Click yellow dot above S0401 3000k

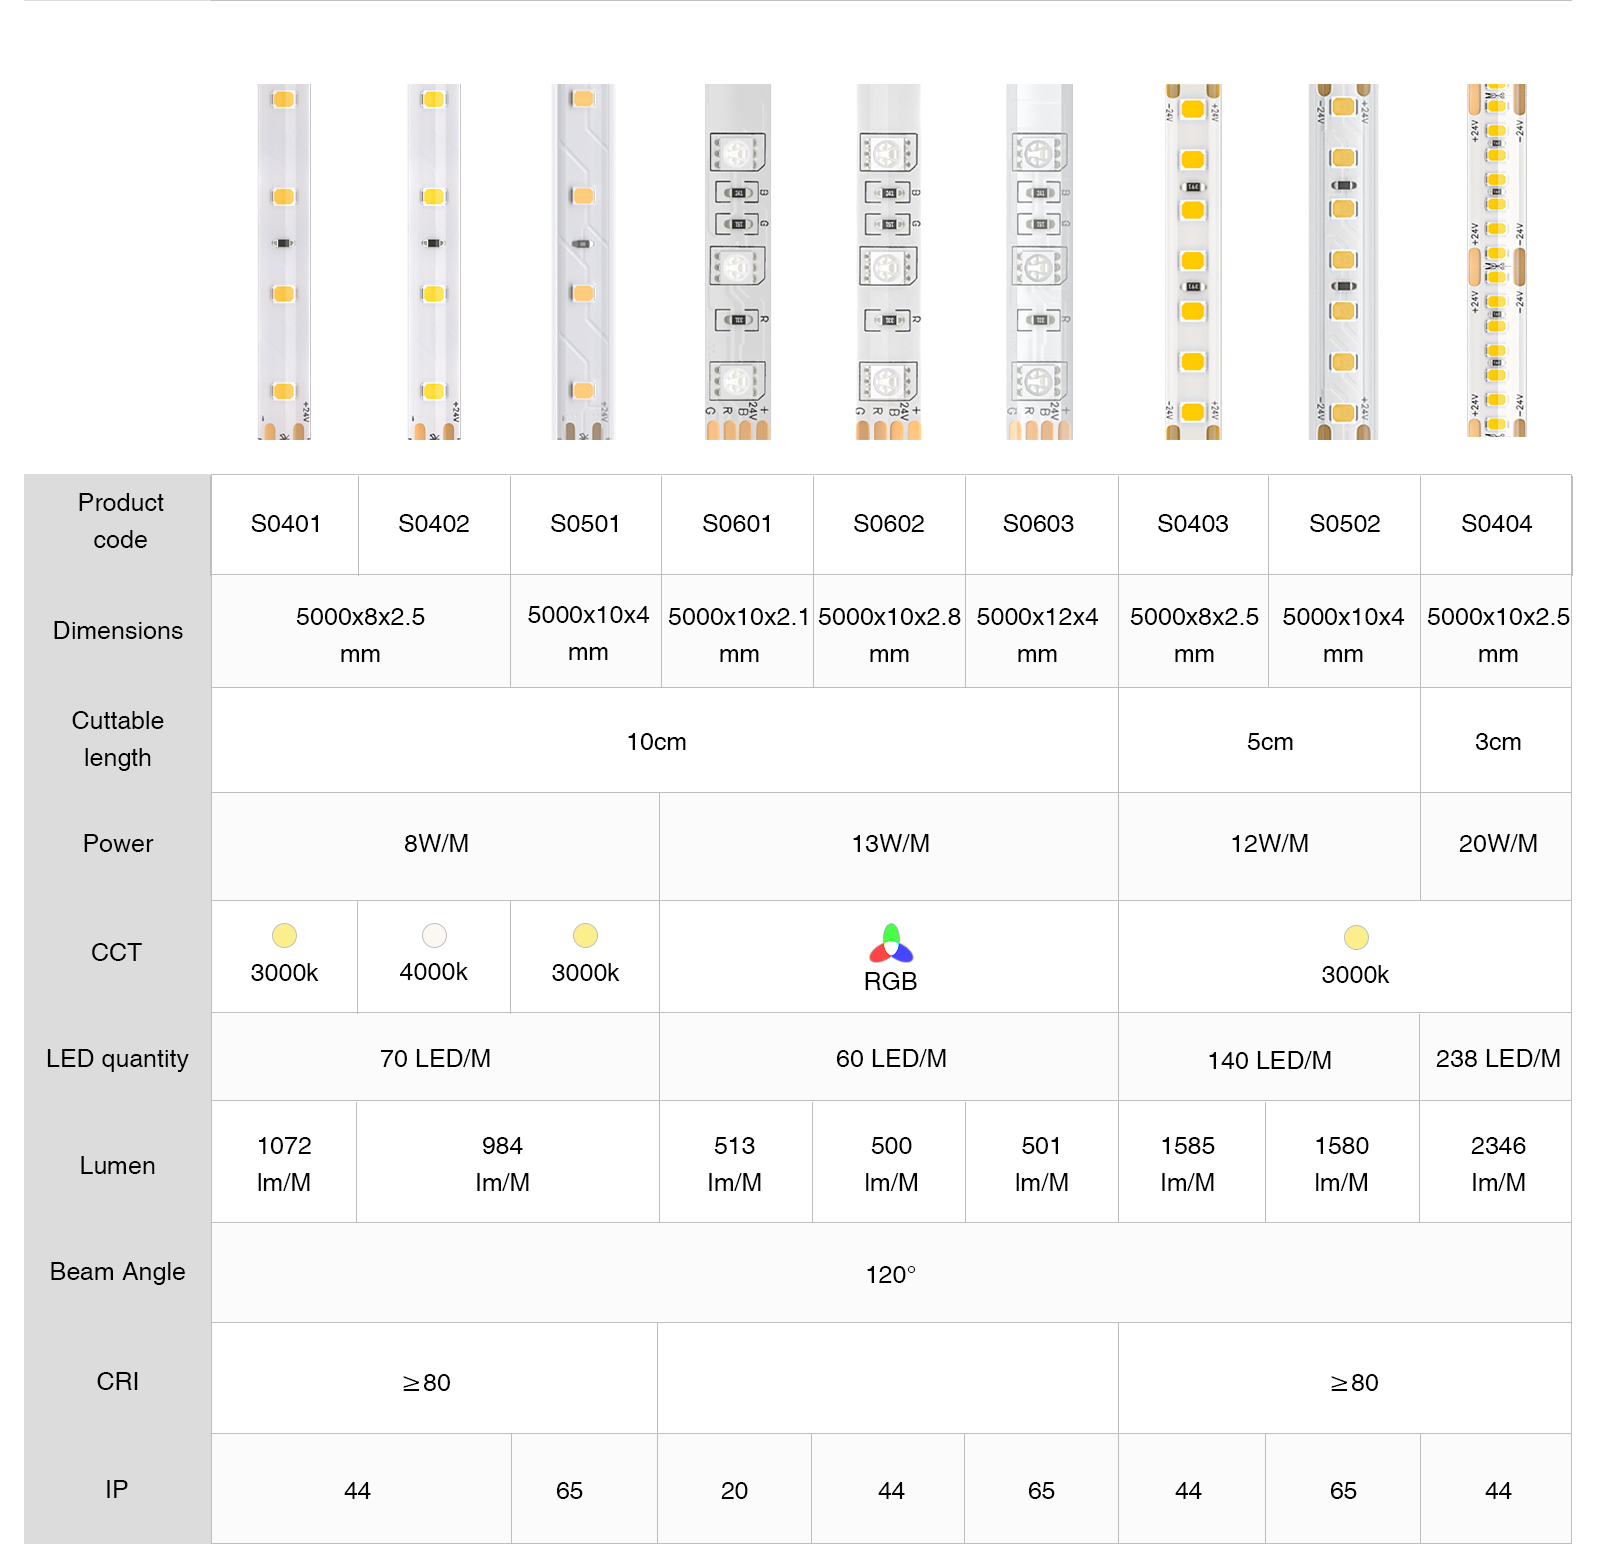click(x=284, y=935)
